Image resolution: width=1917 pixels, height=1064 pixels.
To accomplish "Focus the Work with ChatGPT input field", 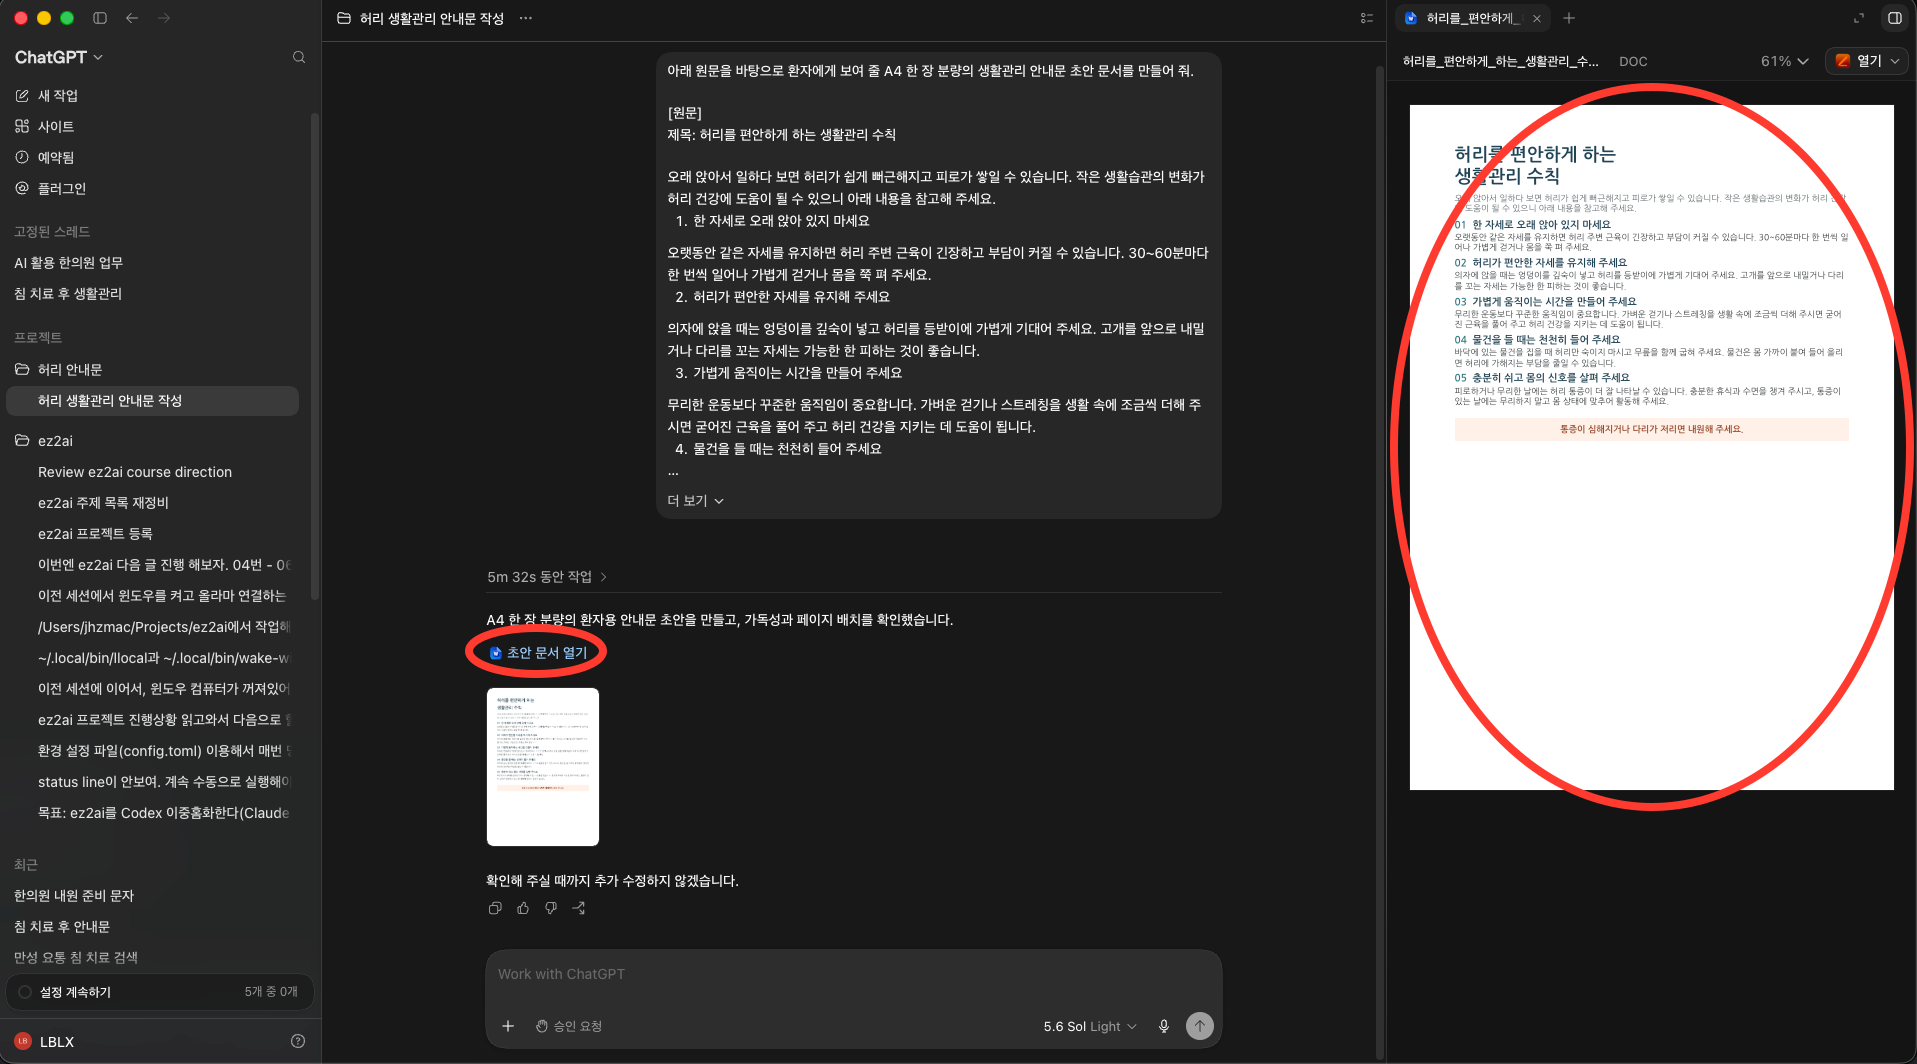I will pos(853,975).
